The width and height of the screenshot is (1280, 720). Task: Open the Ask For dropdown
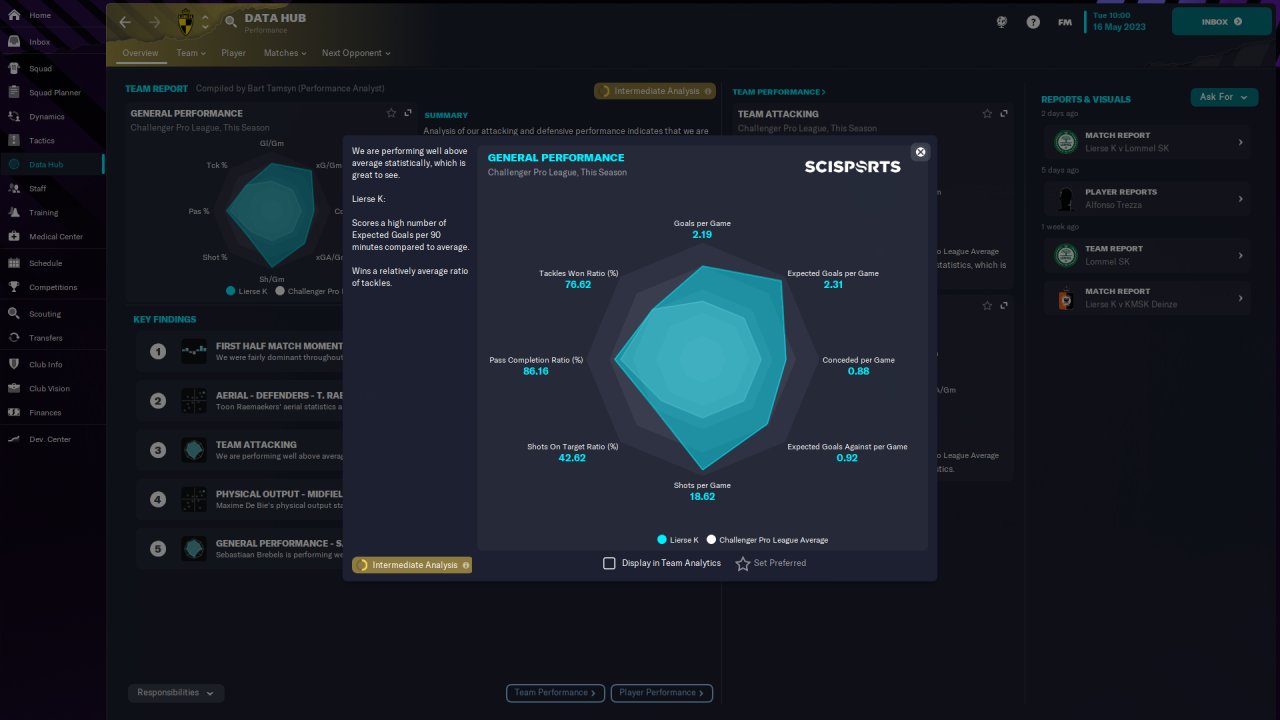click(1224, 97)
